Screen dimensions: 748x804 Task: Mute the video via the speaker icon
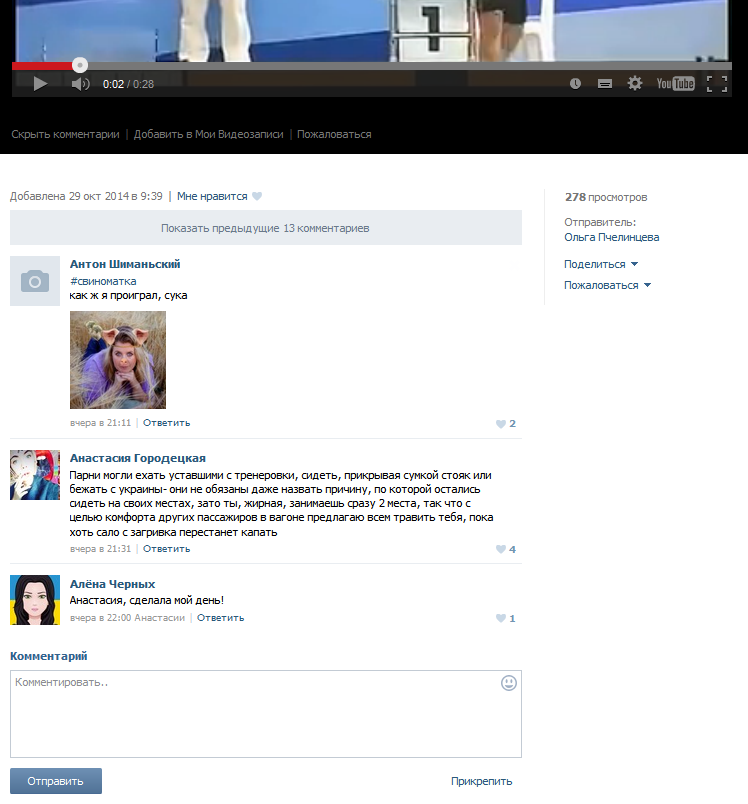80,84
